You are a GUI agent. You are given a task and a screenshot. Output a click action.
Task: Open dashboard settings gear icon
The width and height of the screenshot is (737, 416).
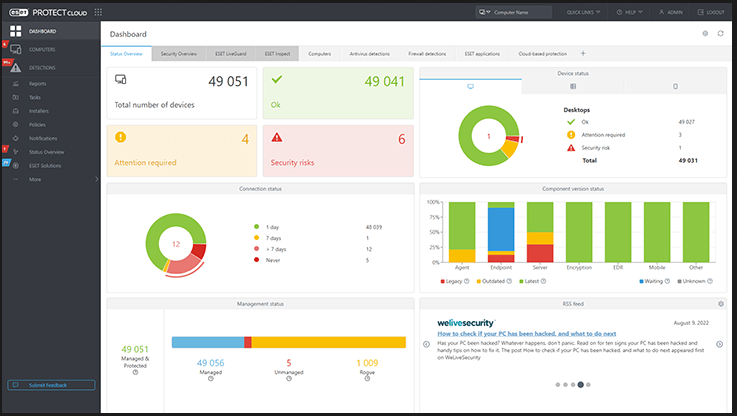705,33
